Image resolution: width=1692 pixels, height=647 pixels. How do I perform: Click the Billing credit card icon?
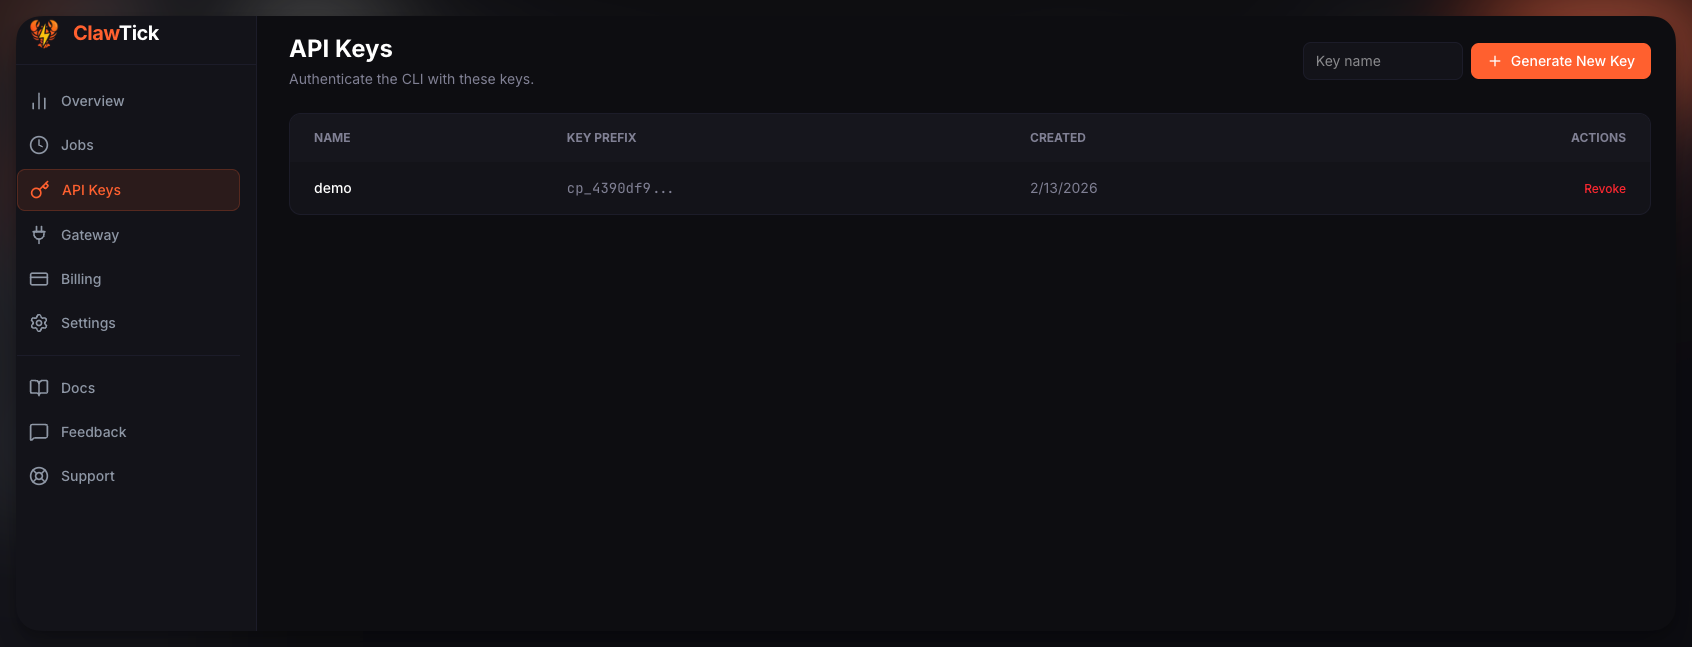[x=39, y=279]
